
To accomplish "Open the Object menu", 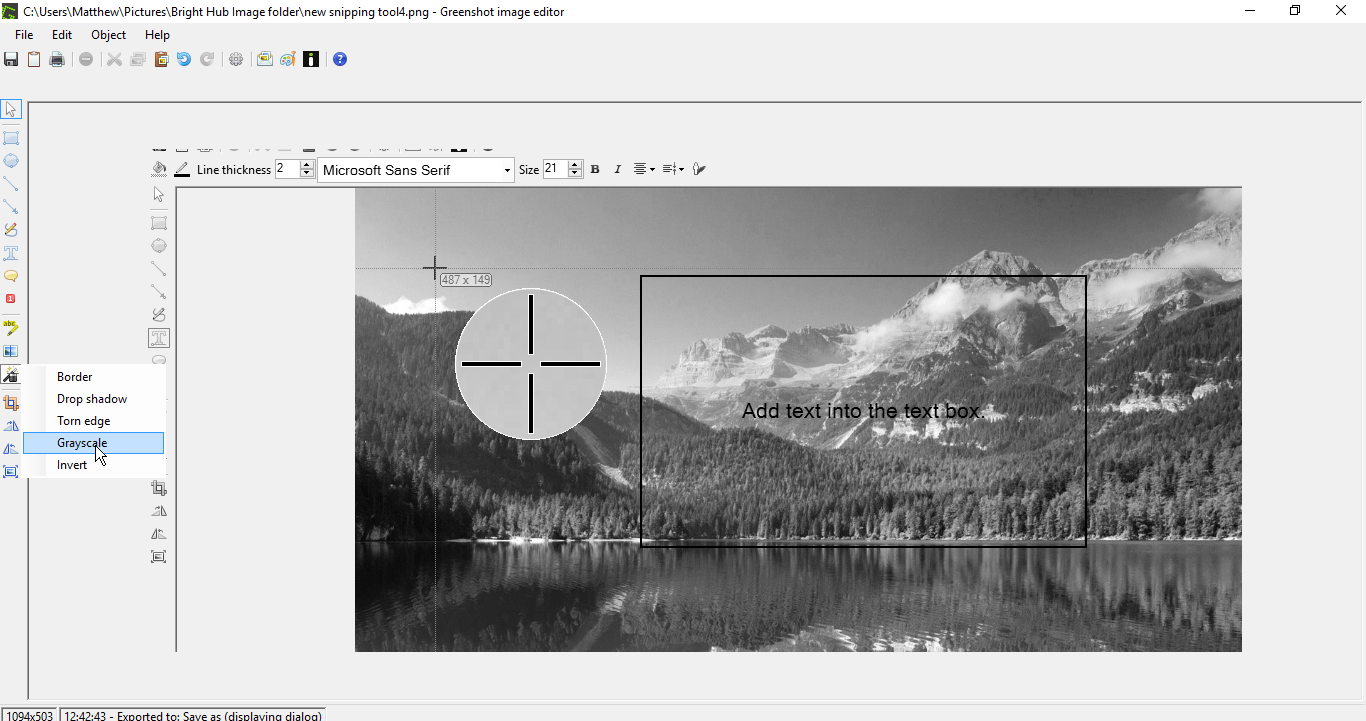I will (x=108, y=34).
